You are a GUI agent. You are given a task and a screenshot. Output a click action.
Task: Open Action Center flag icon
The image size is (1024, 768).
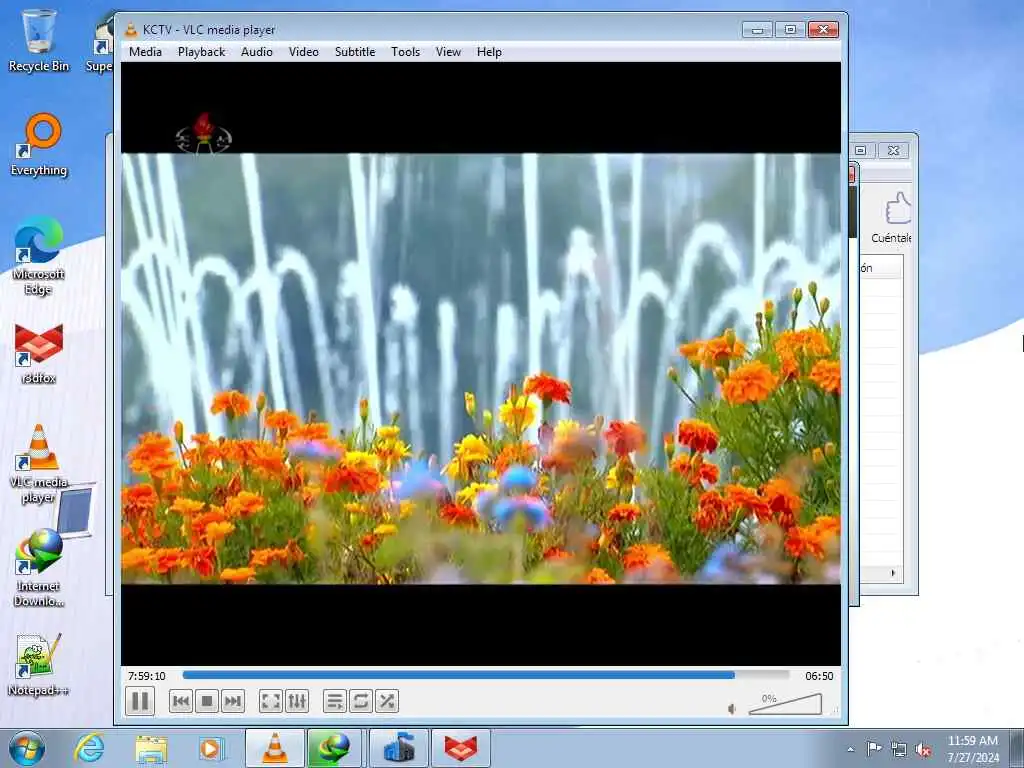point(874,749)
